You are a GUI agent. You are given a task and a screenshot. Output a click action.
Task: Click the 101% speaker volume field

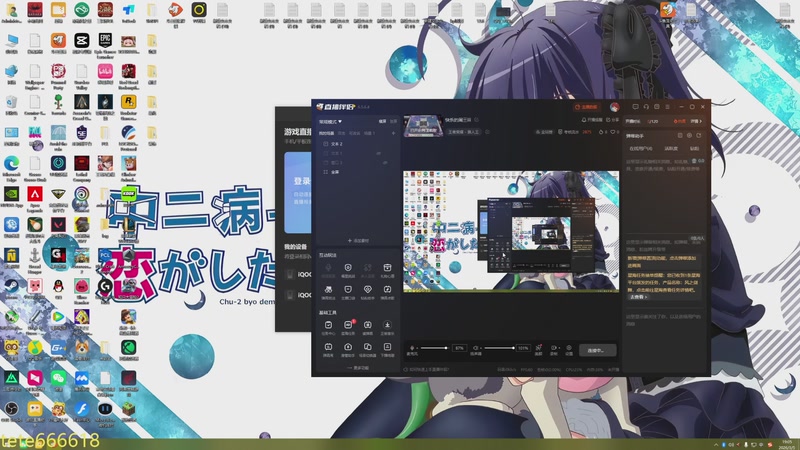[x=523, y=348]
